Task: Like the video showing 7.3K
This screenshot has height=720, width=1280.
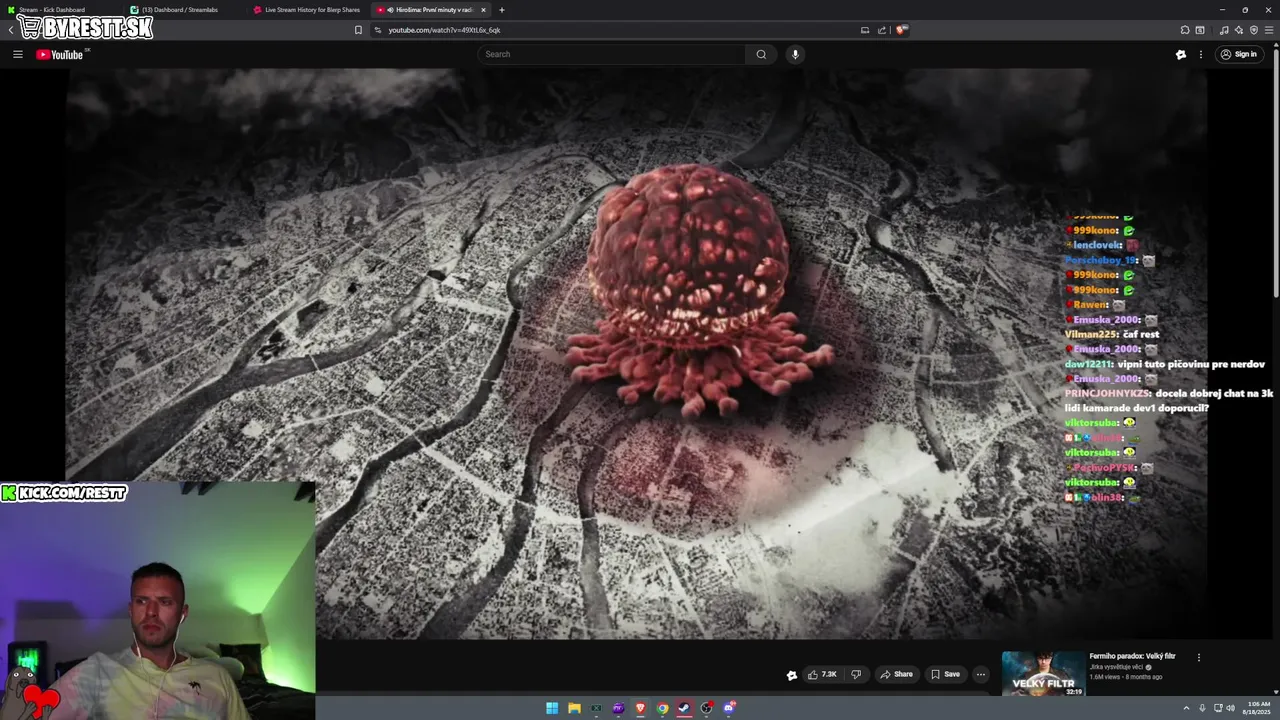Action: pos(822,674)
